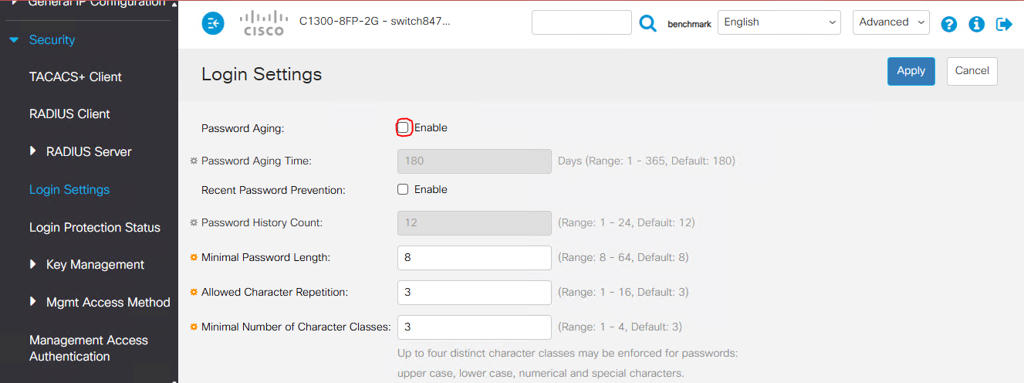
Task: Open TACACS+ Client page
Action: click(75, 76)
